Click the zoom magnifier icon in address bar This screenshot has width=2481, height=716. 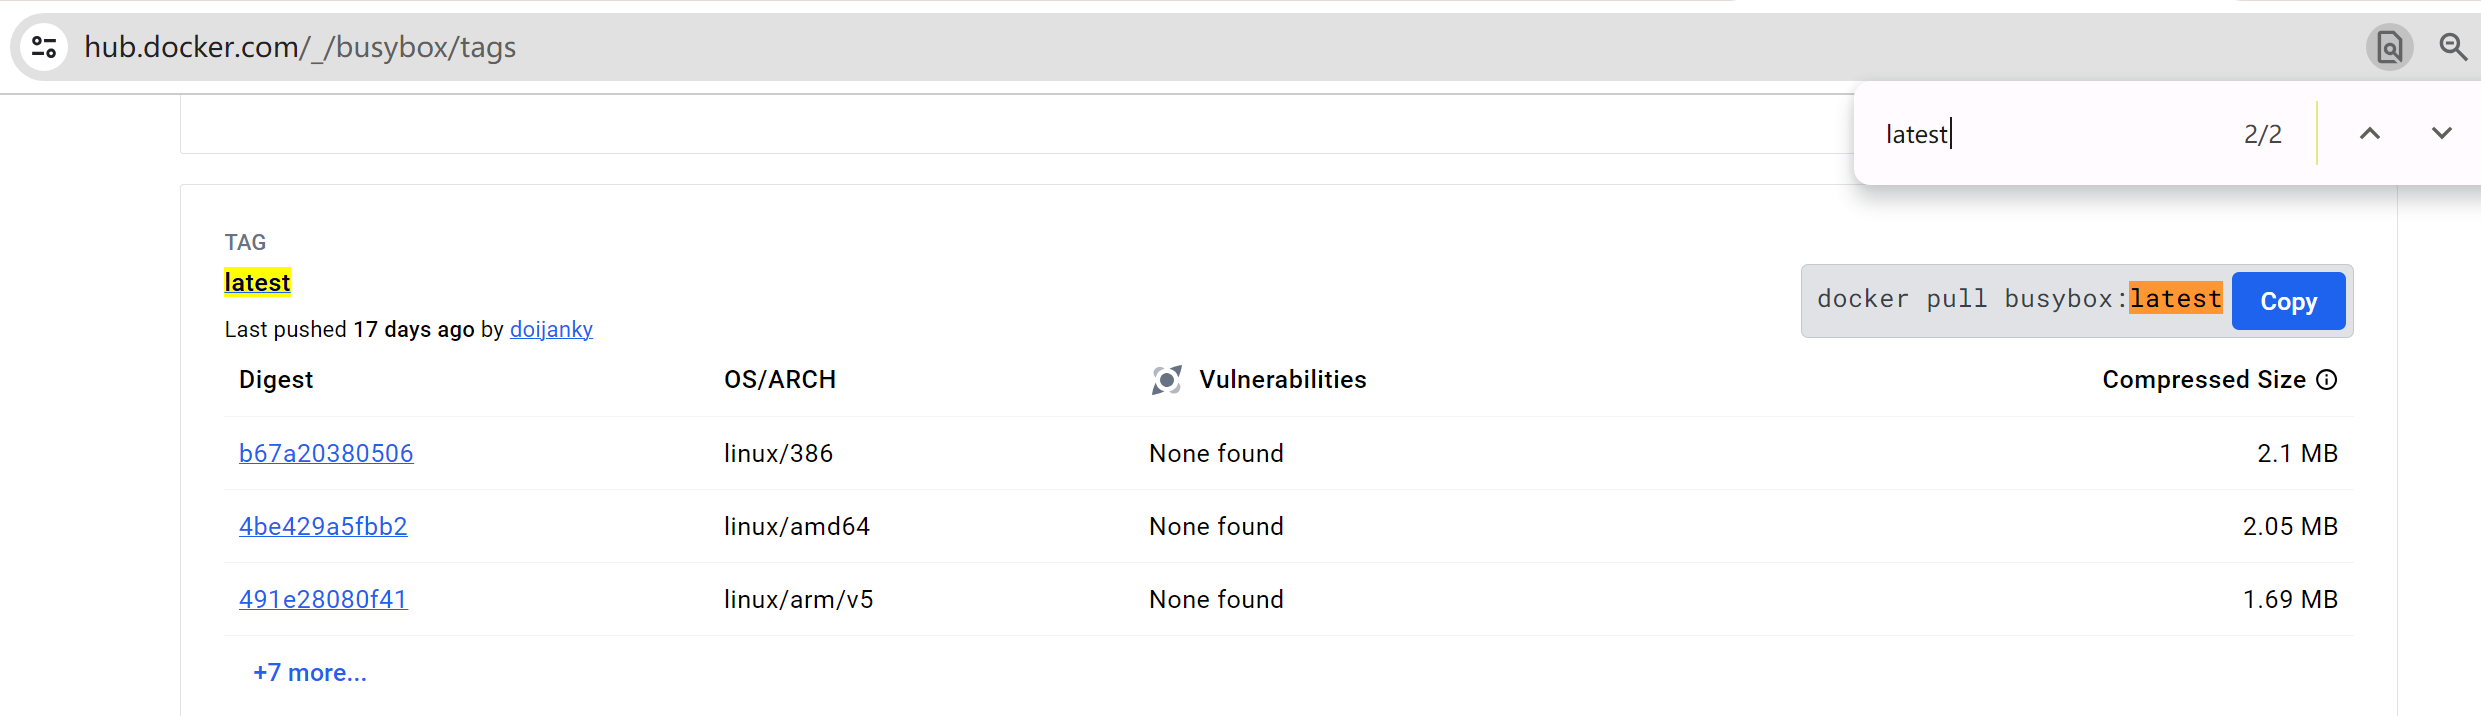click(2452, 47)
